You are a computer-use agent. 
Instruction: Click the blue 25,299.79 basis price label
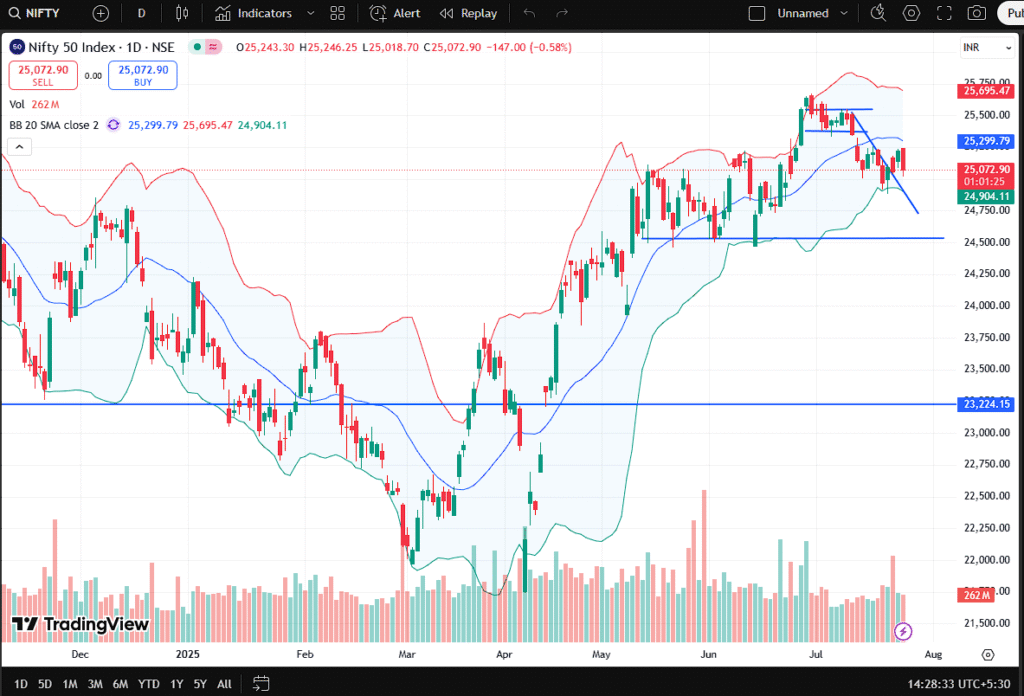pos(986,141)
